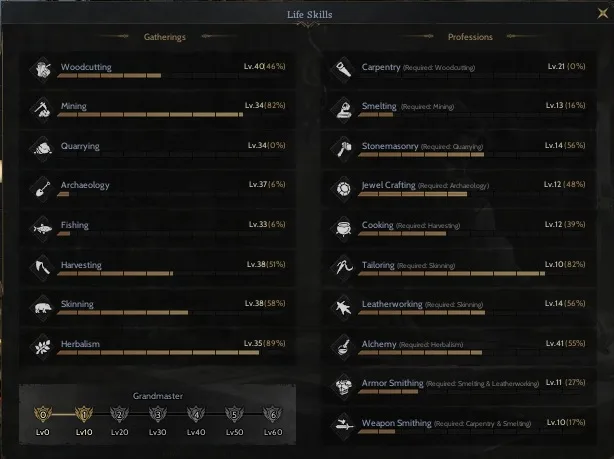Click the Herbalism progress bar

click(x=170, y=353)
